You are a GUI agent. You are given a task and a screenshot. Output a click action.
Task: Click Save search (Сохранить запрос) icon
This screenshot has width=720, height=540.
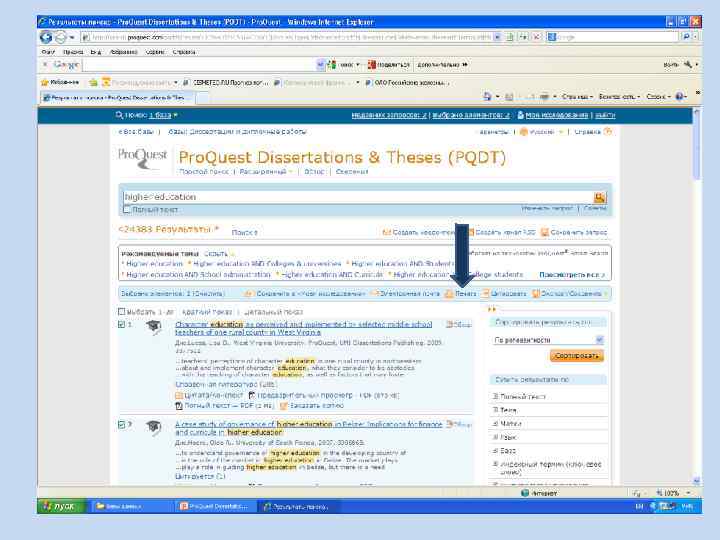point(545,232)
